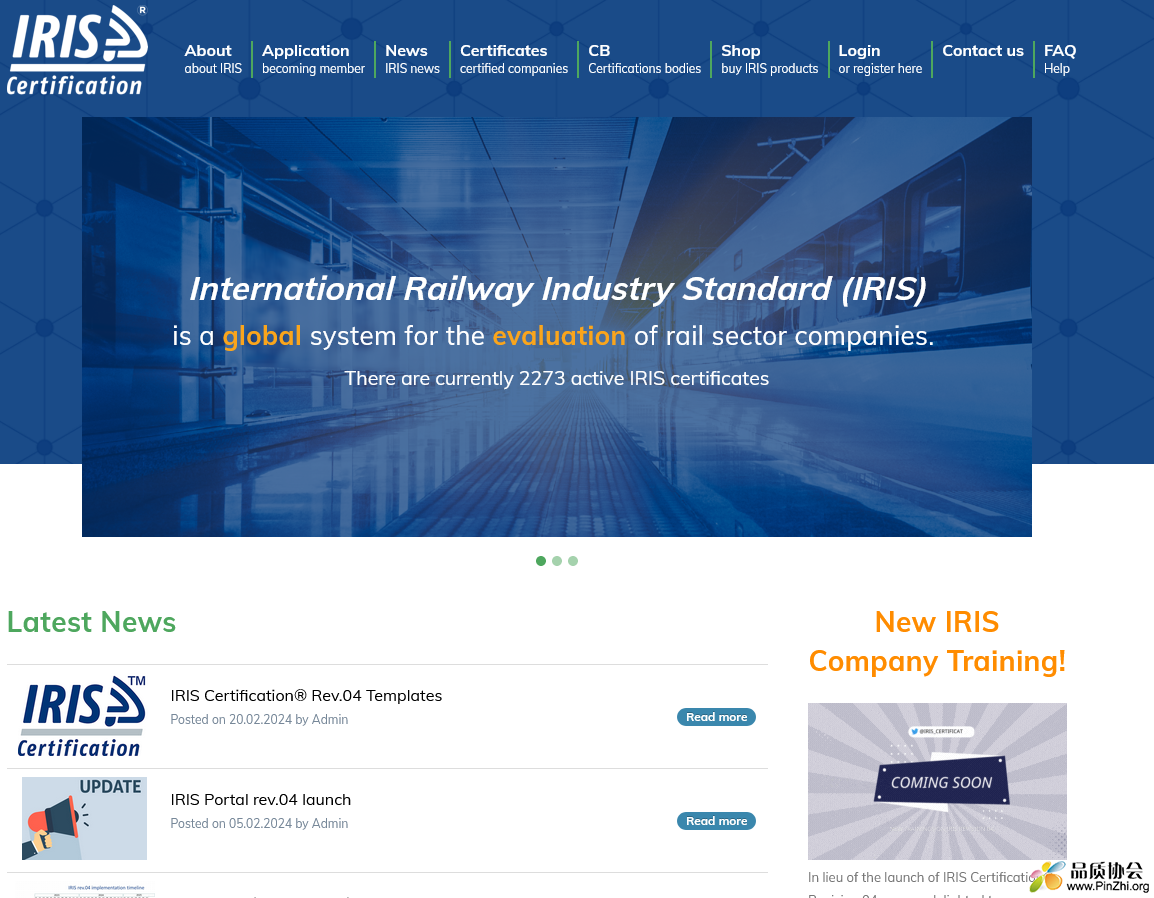Click the Posted on 05.02.2024 by Admin text
1154x898 pixels.
click(259, 823)
